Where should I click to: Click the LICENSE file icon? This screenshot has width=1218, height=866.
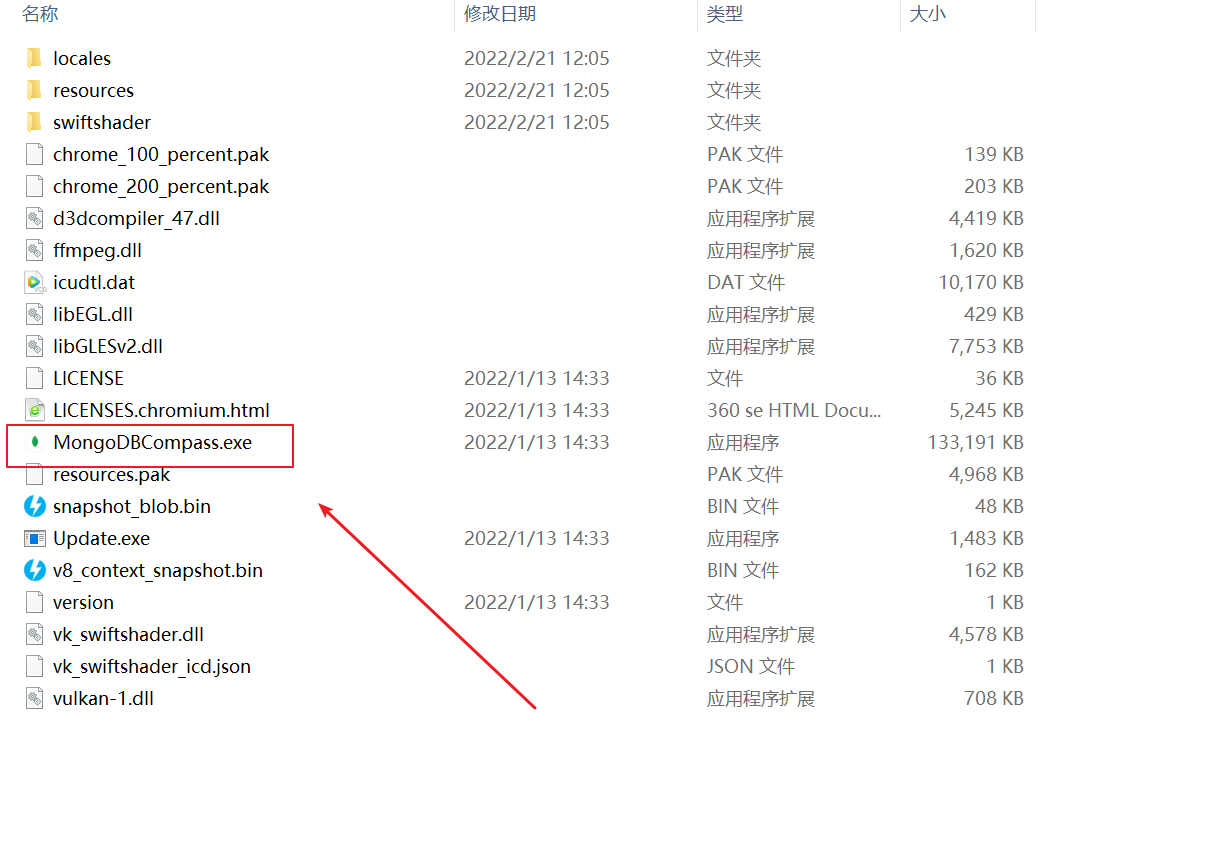[x=35, y=378]
